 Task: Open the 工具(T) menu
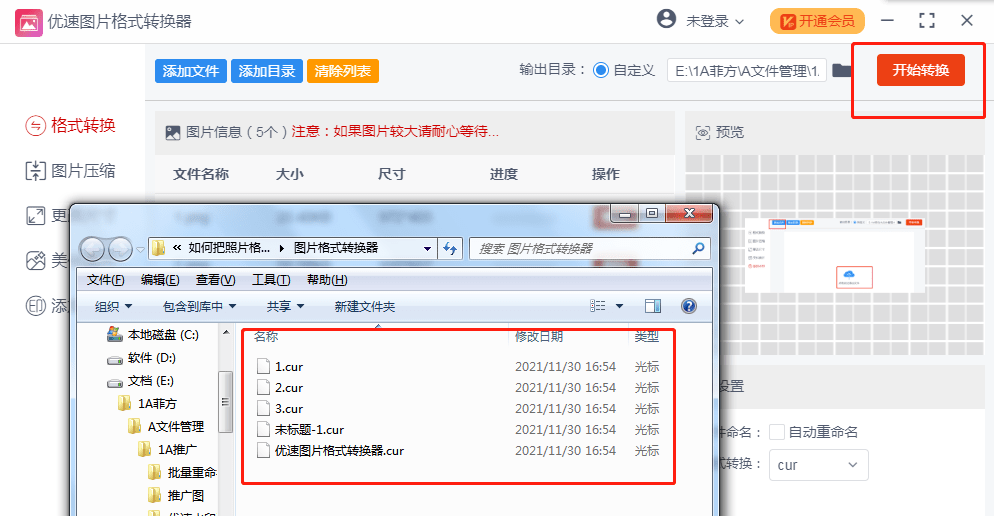pyautogui.click(x=271, y=280)
